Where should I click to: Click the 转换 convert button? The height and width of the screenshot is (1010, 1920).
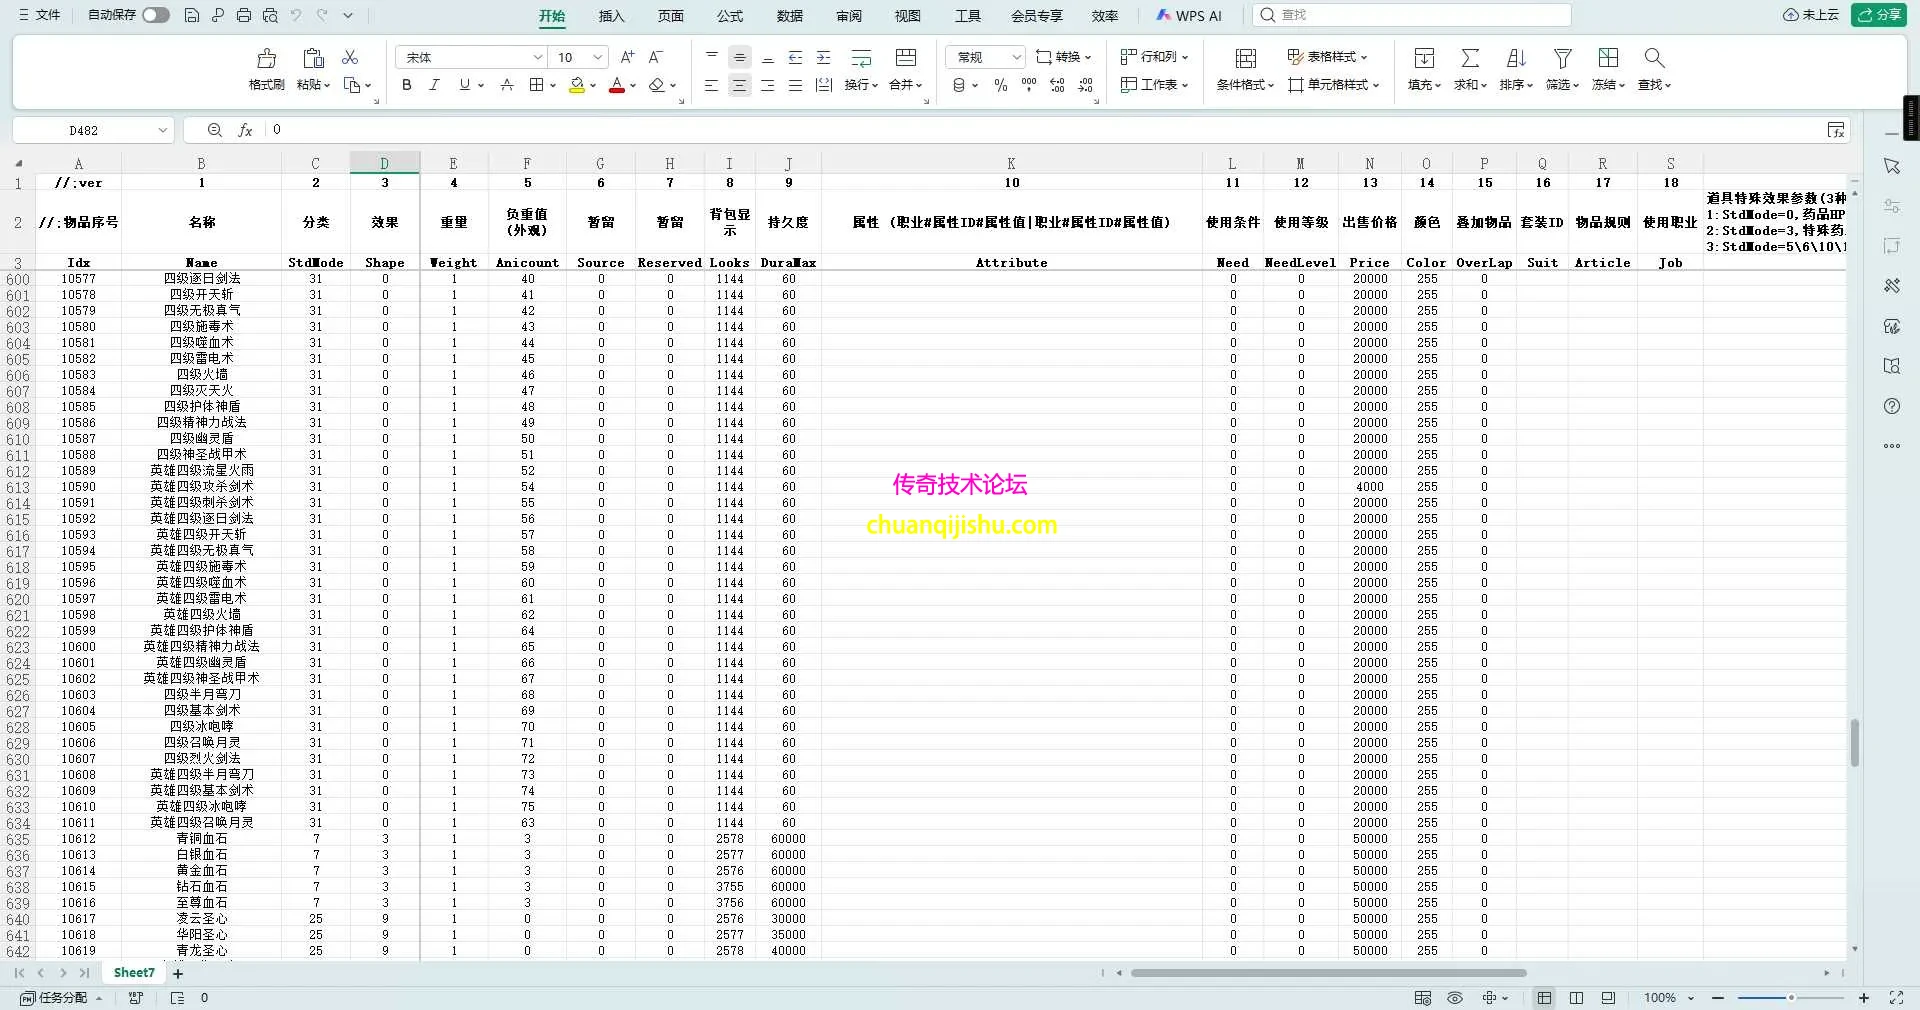[x=1064, y=57]
